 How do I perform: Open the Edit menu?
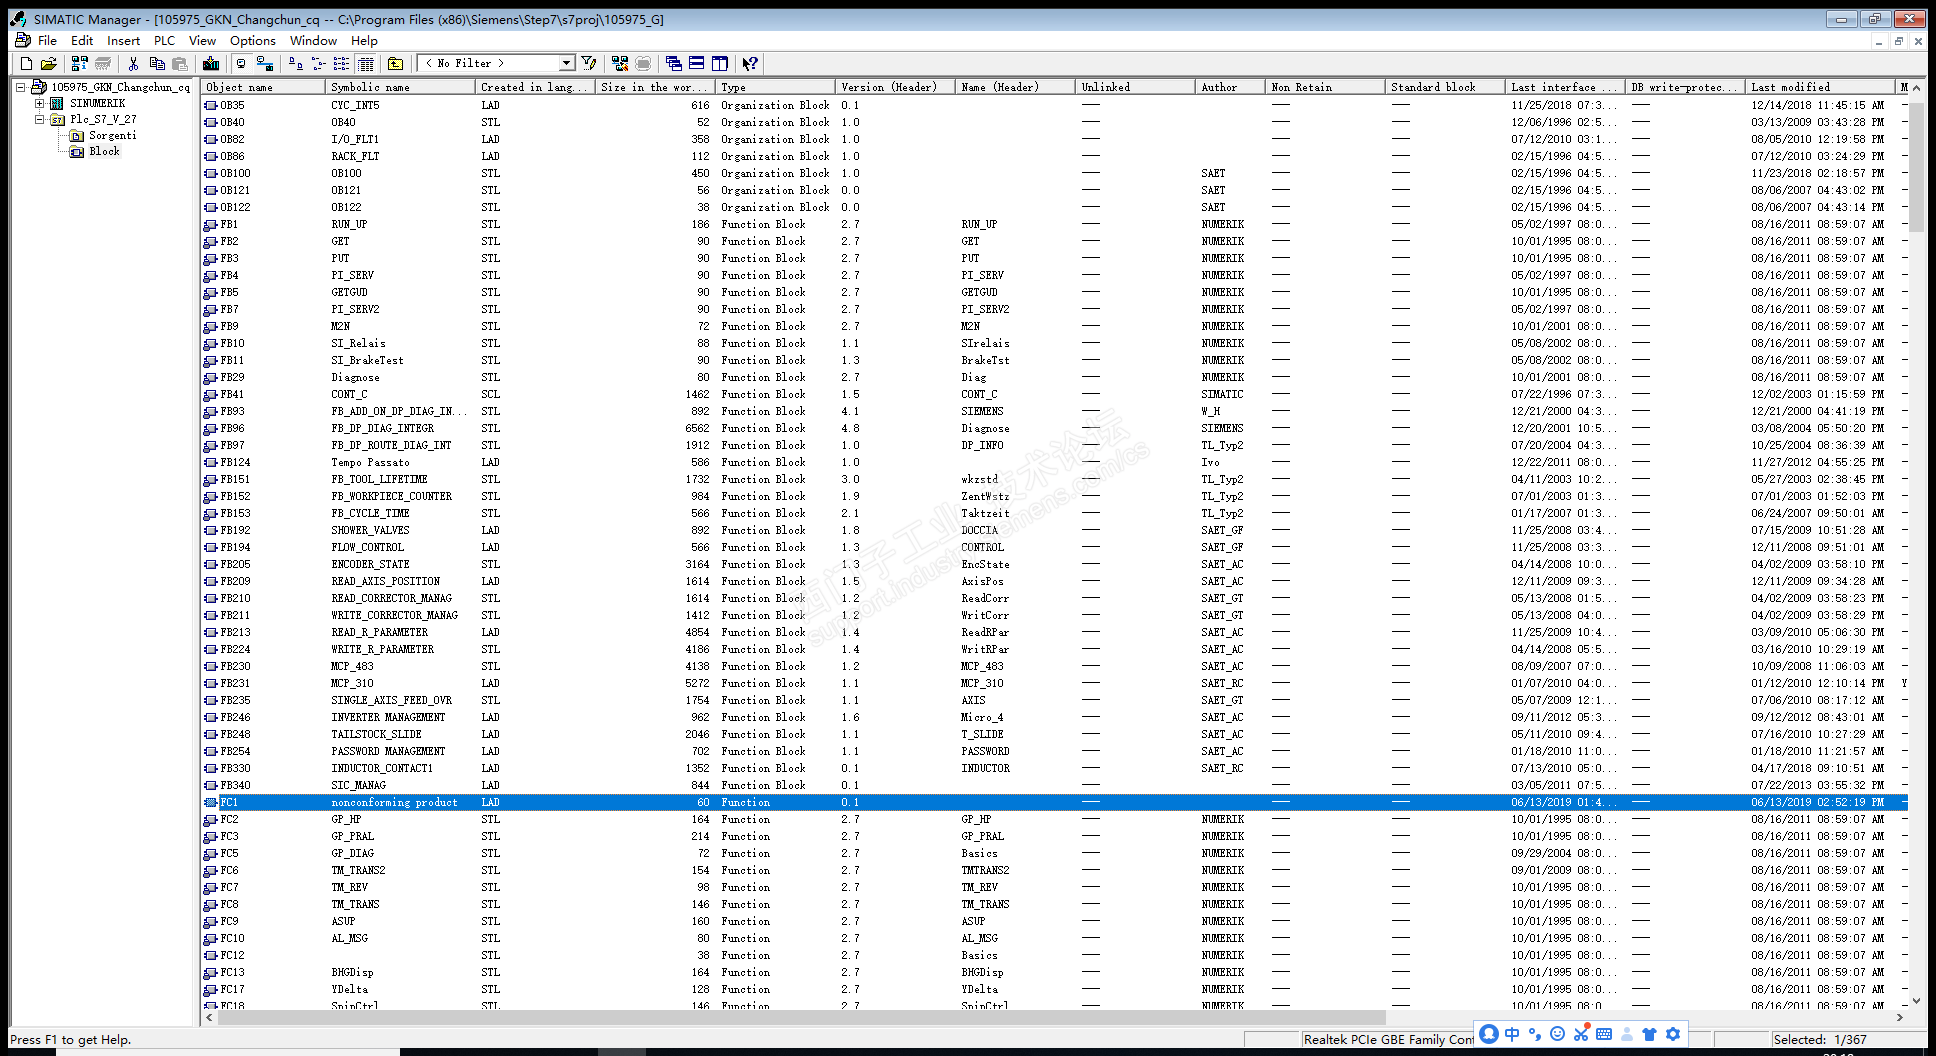point(82,40)
